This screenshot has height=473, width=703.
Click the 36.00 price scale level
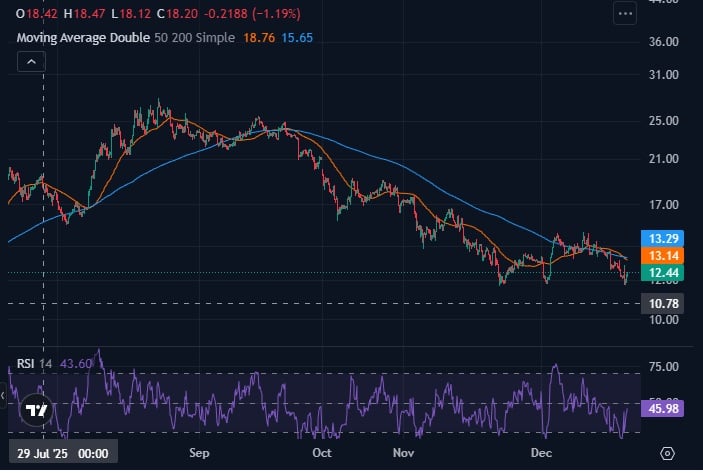(665, 42)
